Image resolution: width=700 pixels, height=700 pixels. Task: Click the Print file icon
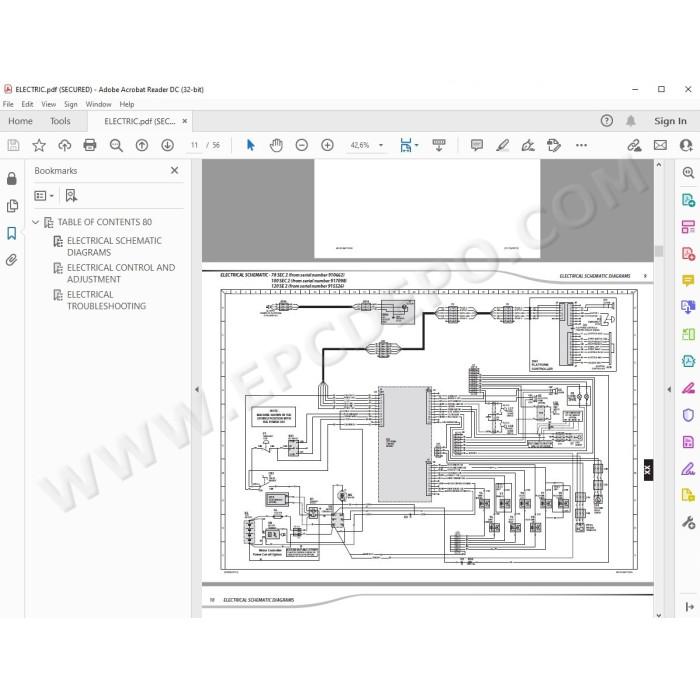90,145
